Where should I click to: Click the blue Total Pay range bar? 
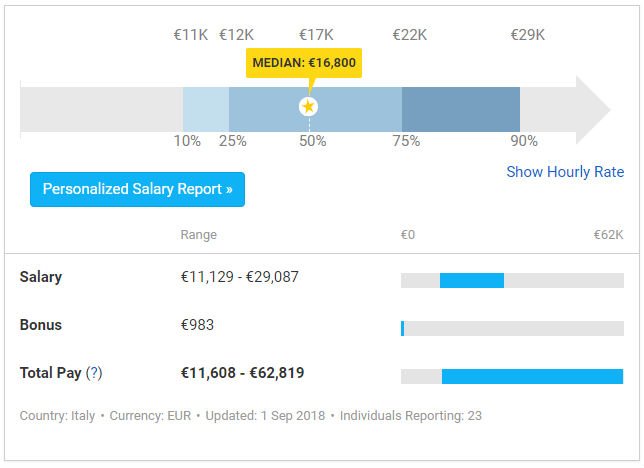(532, 376)
